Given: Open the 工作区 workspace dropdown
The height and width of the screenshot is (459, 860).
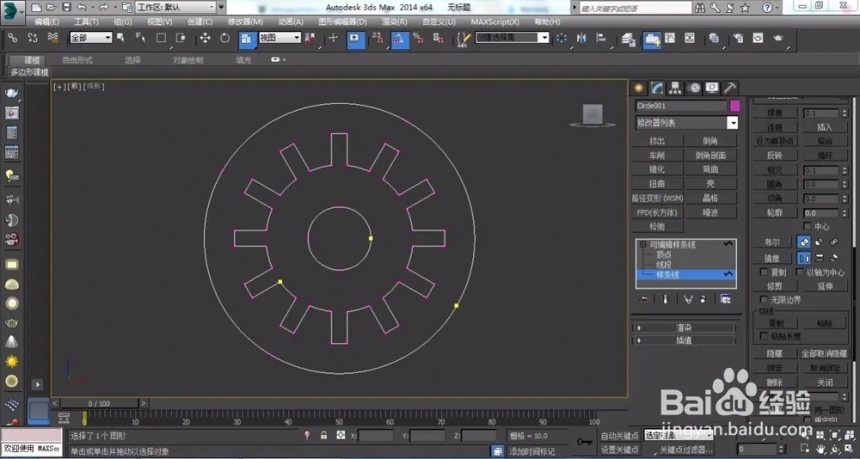Looking at the screenshot, I should pyautogui.click(x=176, y=8).
